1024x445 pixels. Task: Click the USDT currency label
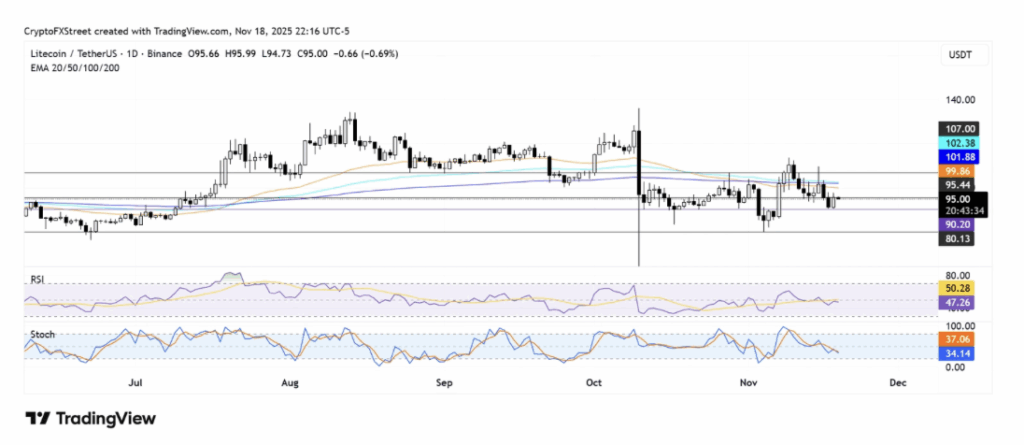(x=957, y=54)
